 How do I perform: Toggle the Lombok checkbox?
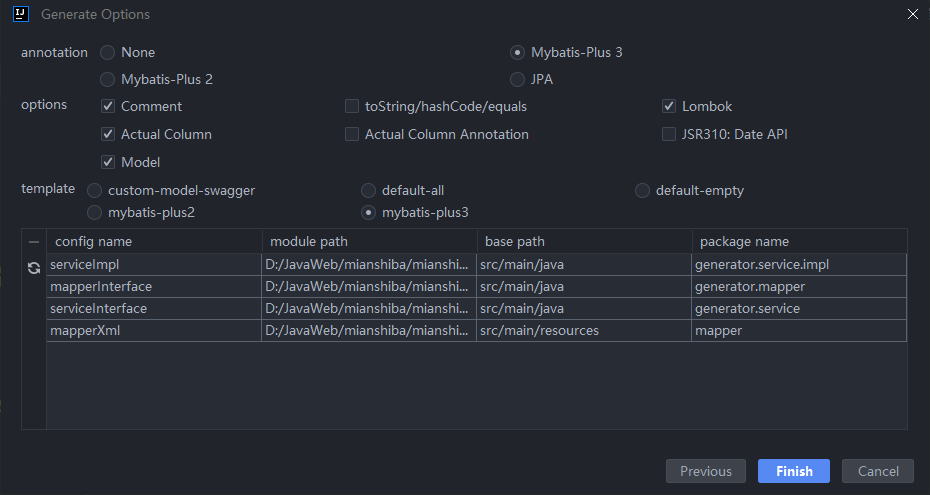668,106
